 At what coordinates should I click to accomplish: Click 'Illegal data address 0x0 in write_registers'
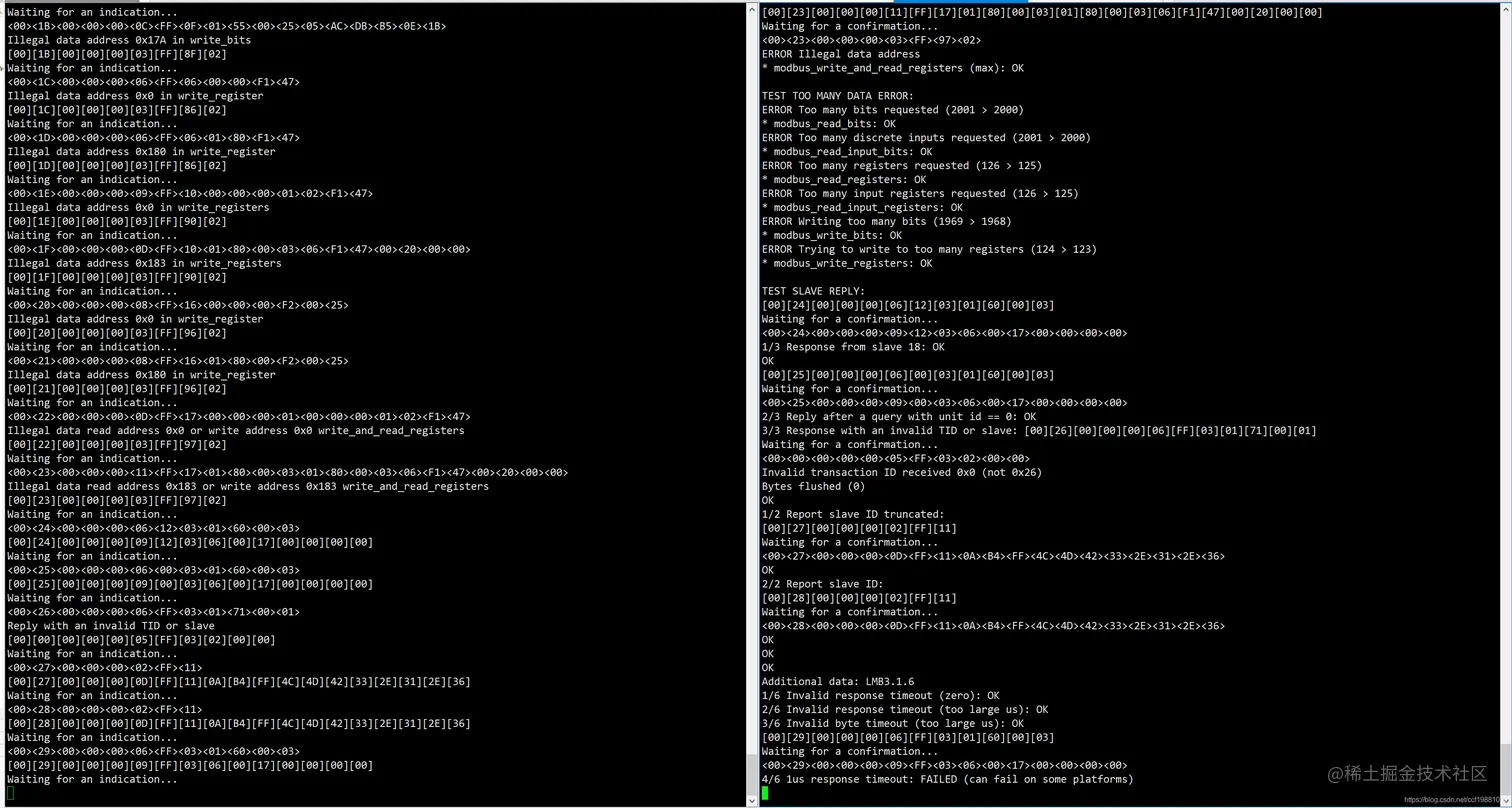pos(138,207)
